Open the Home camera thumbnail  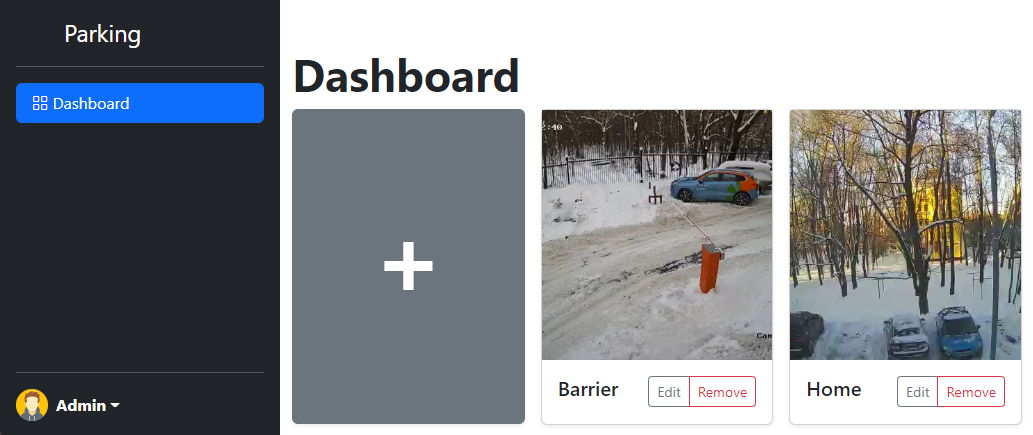[905, 235]
